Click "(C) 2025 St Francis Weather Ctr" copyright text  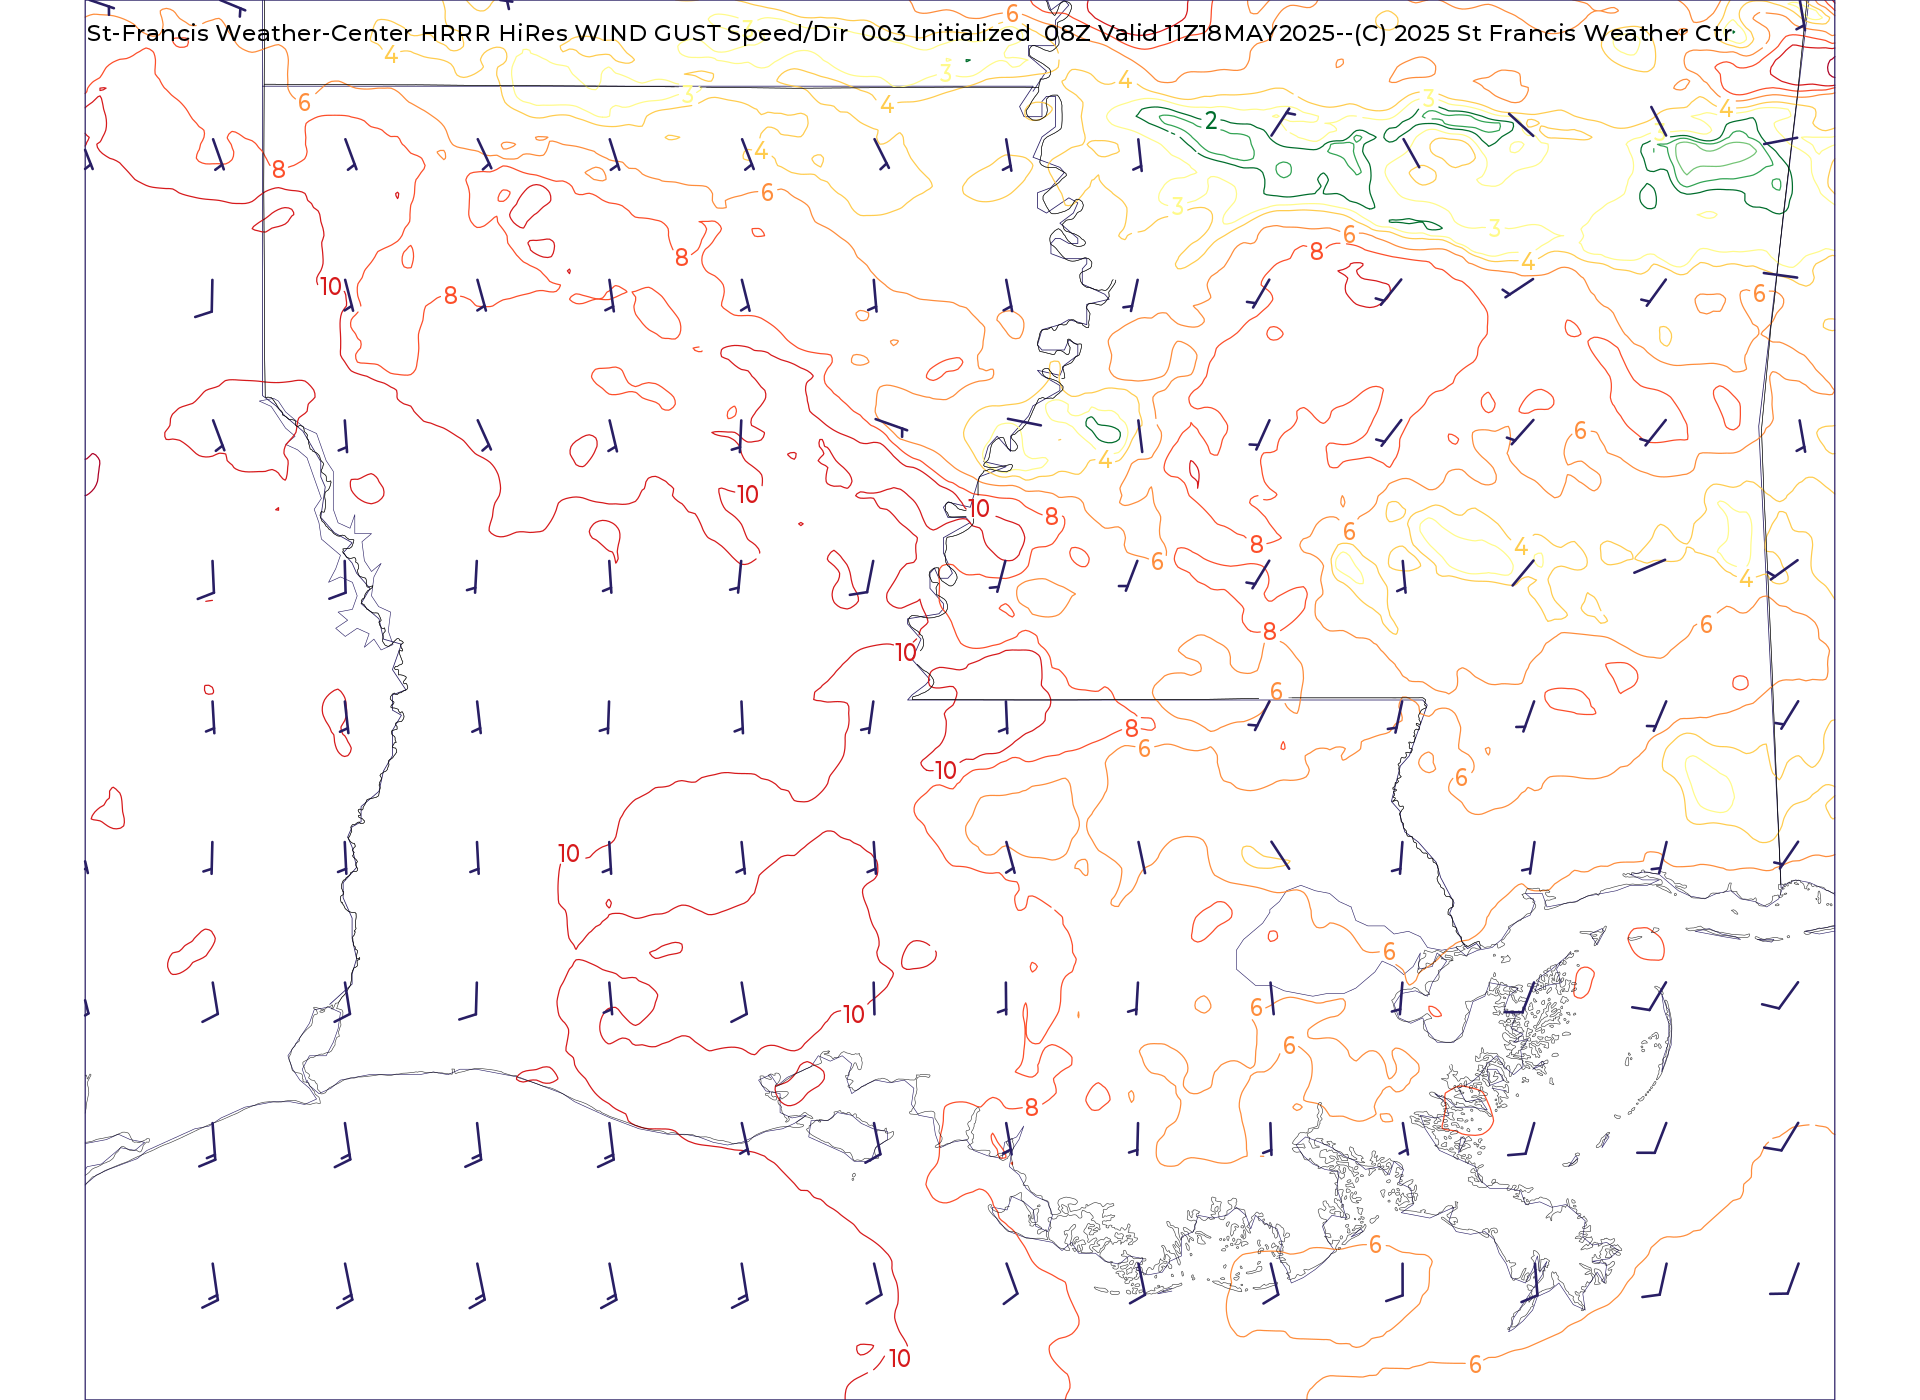[x=1544, y=33]
